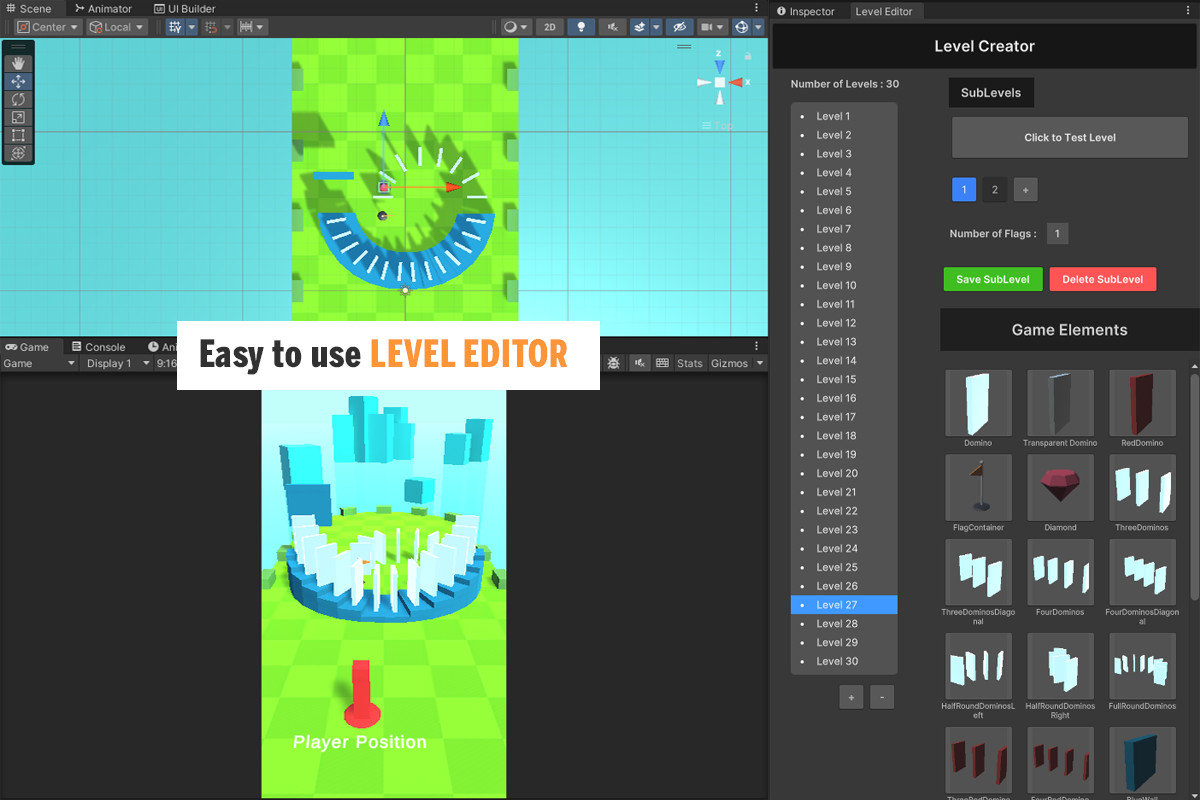1200x800 pixels.
Task: Select the Rect transform tool
Action: point(18,135)
